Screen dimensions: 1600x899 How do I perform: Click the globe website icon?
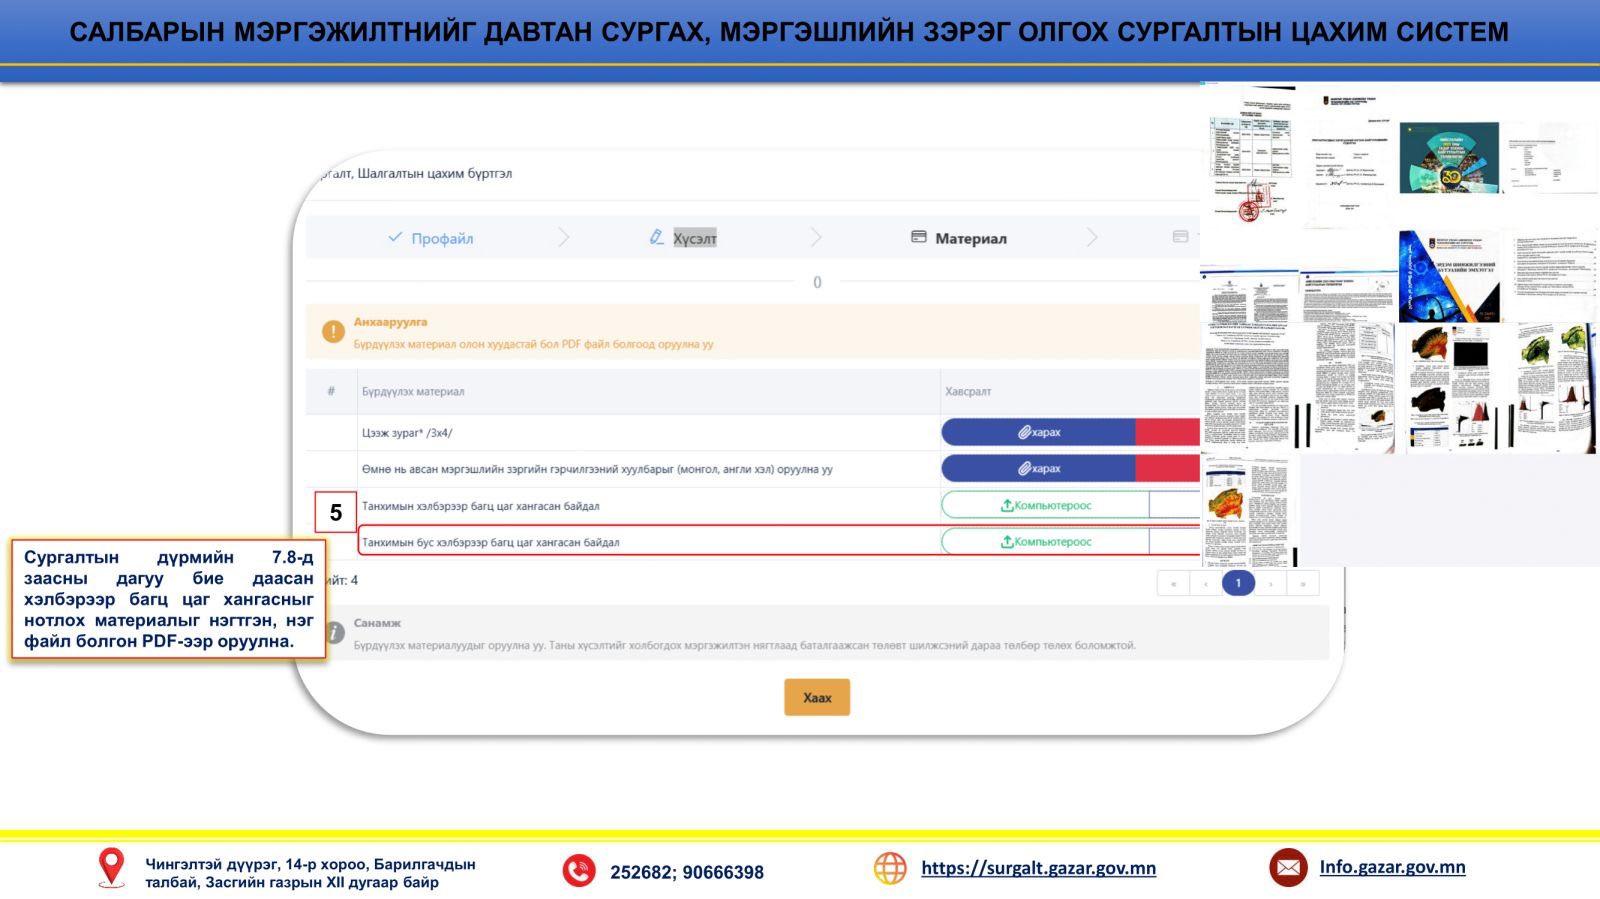tap(889, 868)
